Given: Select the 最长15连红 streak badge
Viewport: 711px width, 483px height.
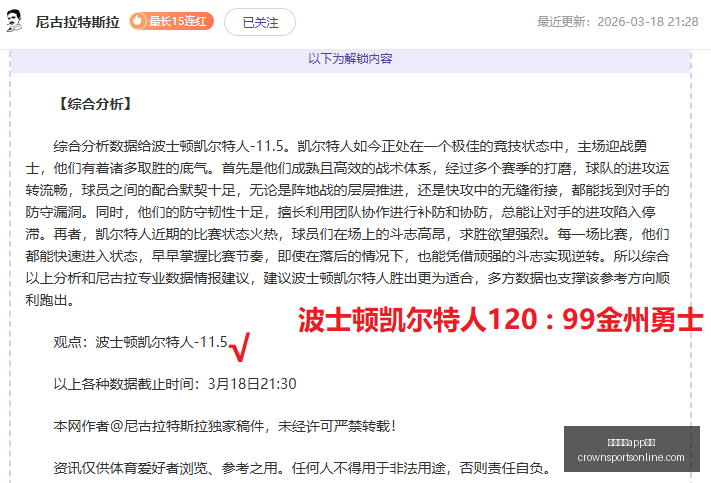Looking at the screenshot, I should tap(171, 21).
